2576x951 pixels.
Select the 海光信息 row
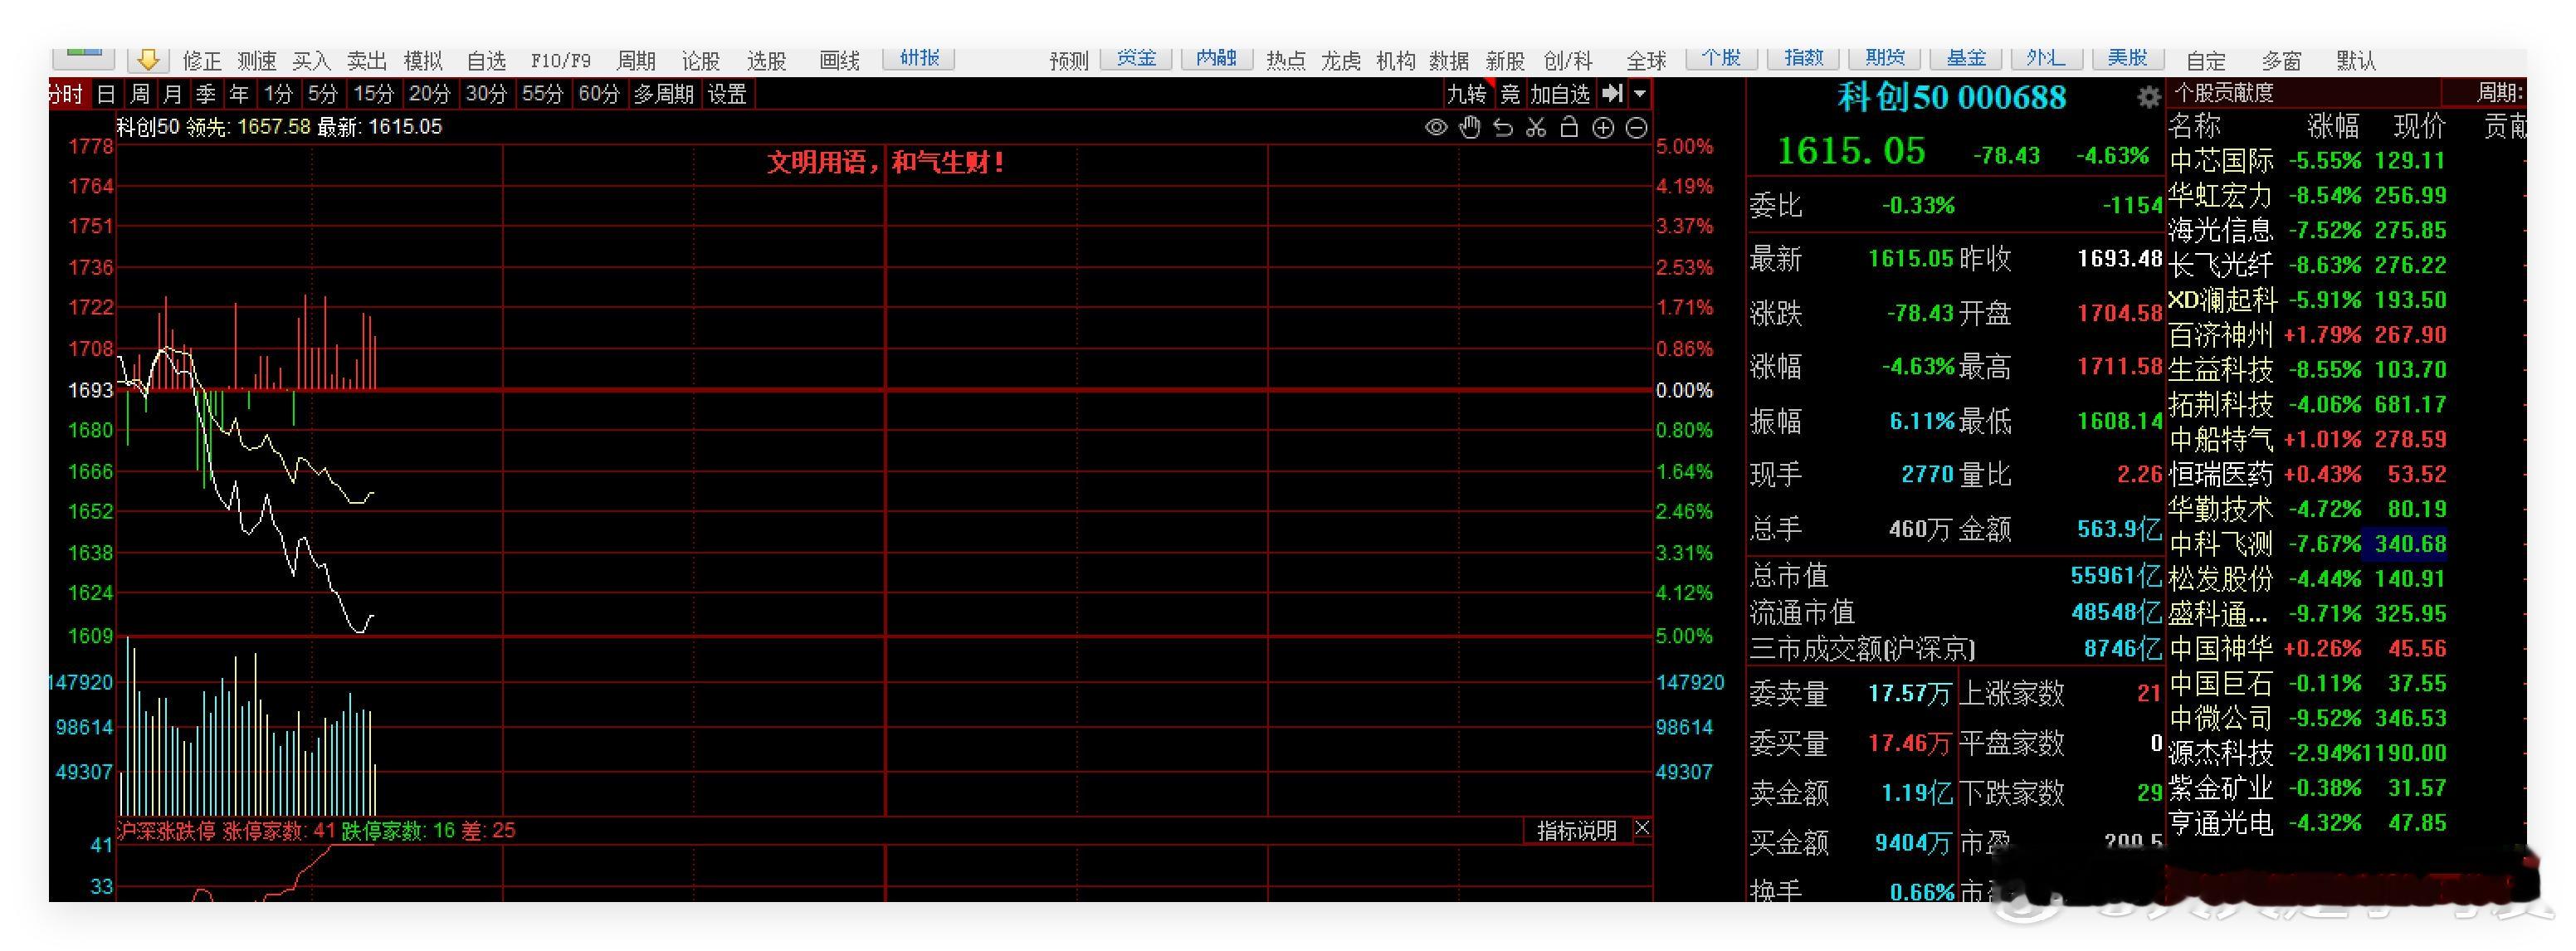point(2347,230)
